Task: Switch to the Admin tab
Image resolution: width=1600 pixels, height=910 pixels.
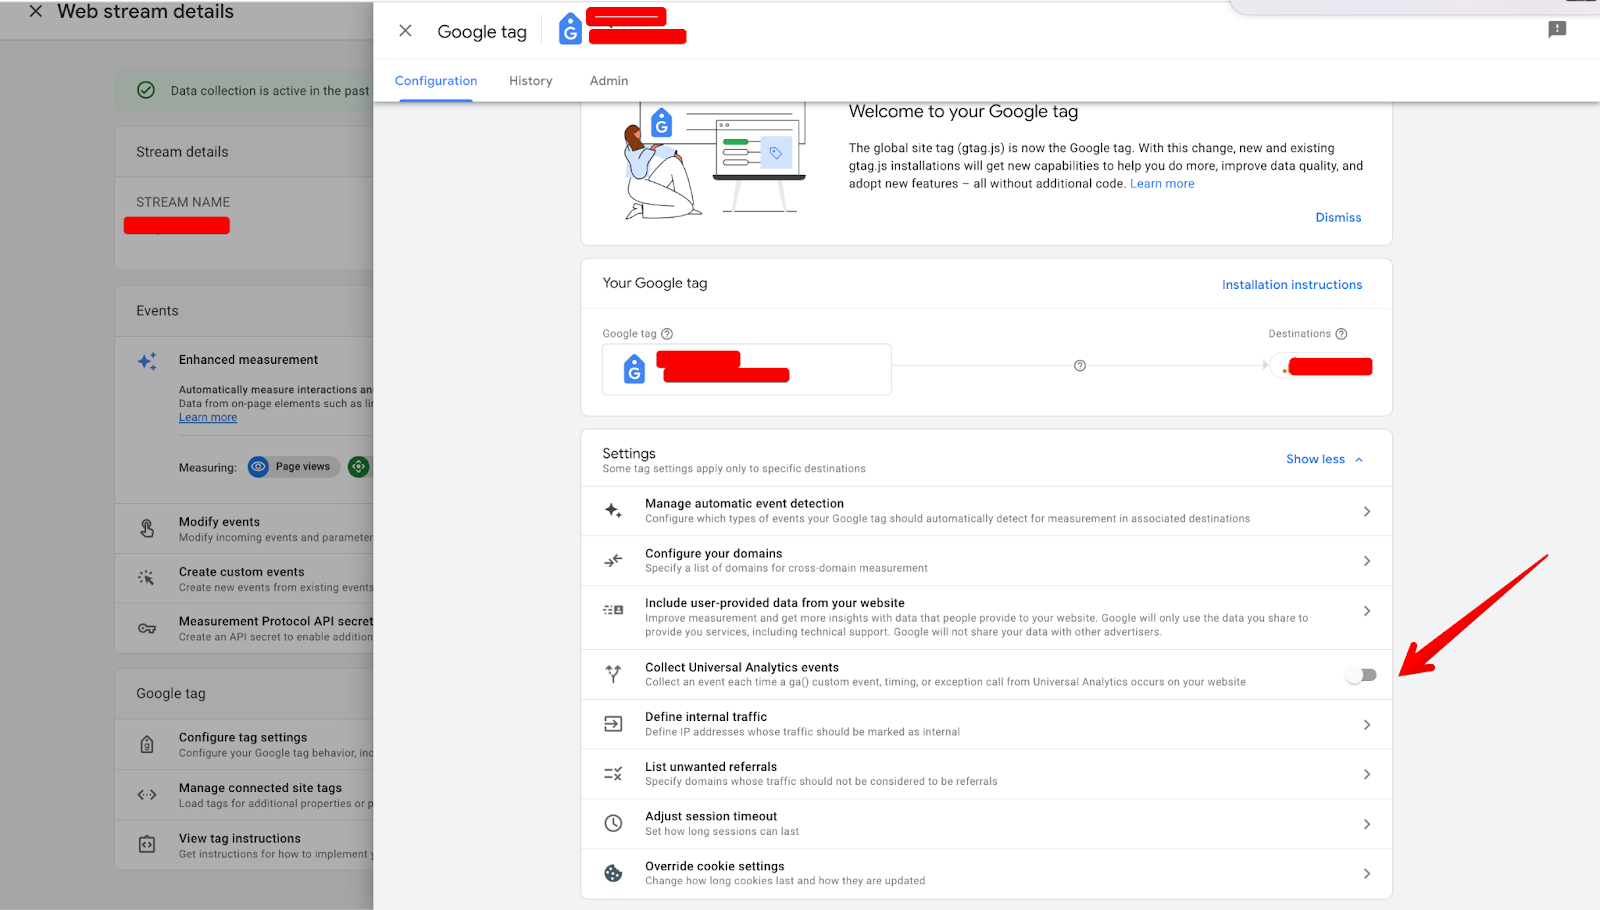Action: pos(609,81)
